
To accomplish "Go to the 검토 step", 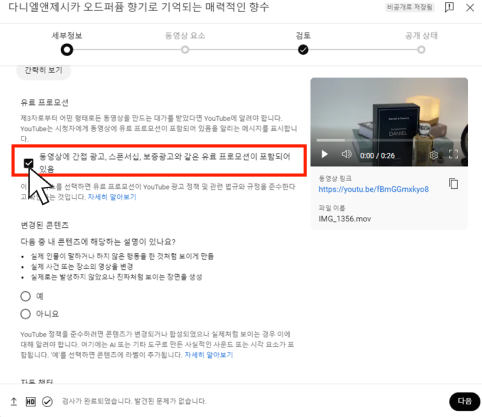I will (303, 50).
